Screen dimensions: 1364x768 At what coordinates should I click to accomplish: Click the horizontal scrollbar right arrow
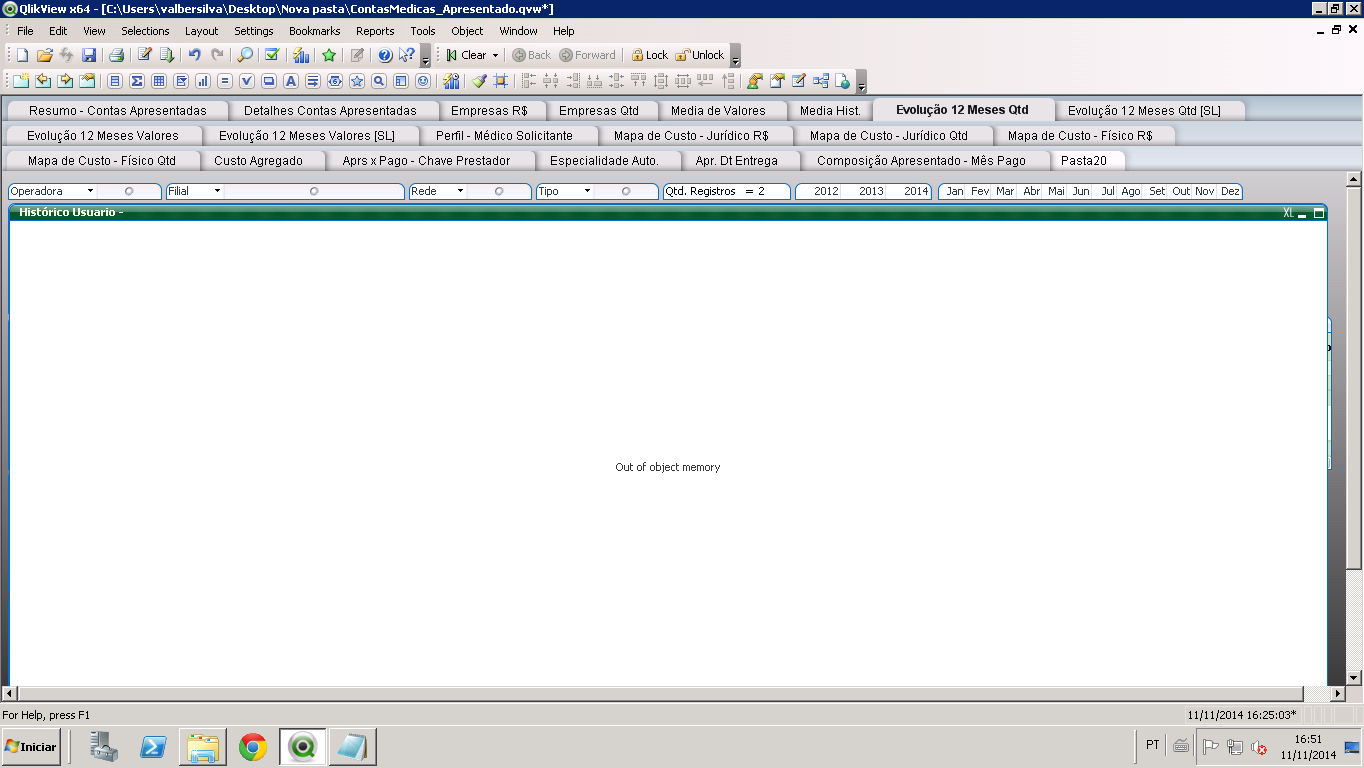(1338, 694)
